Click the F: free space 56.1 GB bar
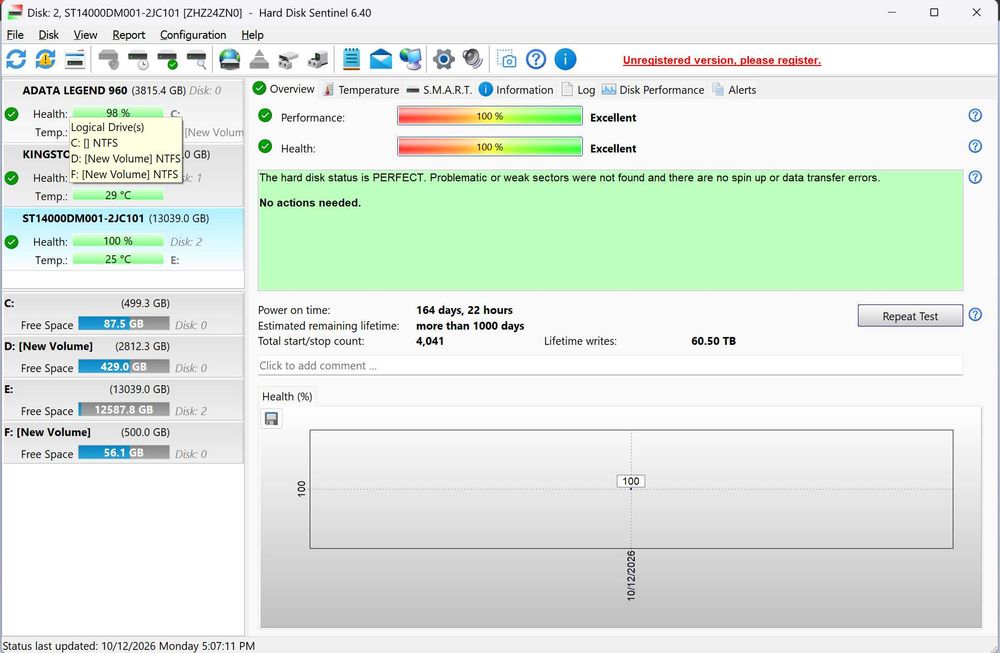This screenshot has width=1000, height=653. (124, 453)
